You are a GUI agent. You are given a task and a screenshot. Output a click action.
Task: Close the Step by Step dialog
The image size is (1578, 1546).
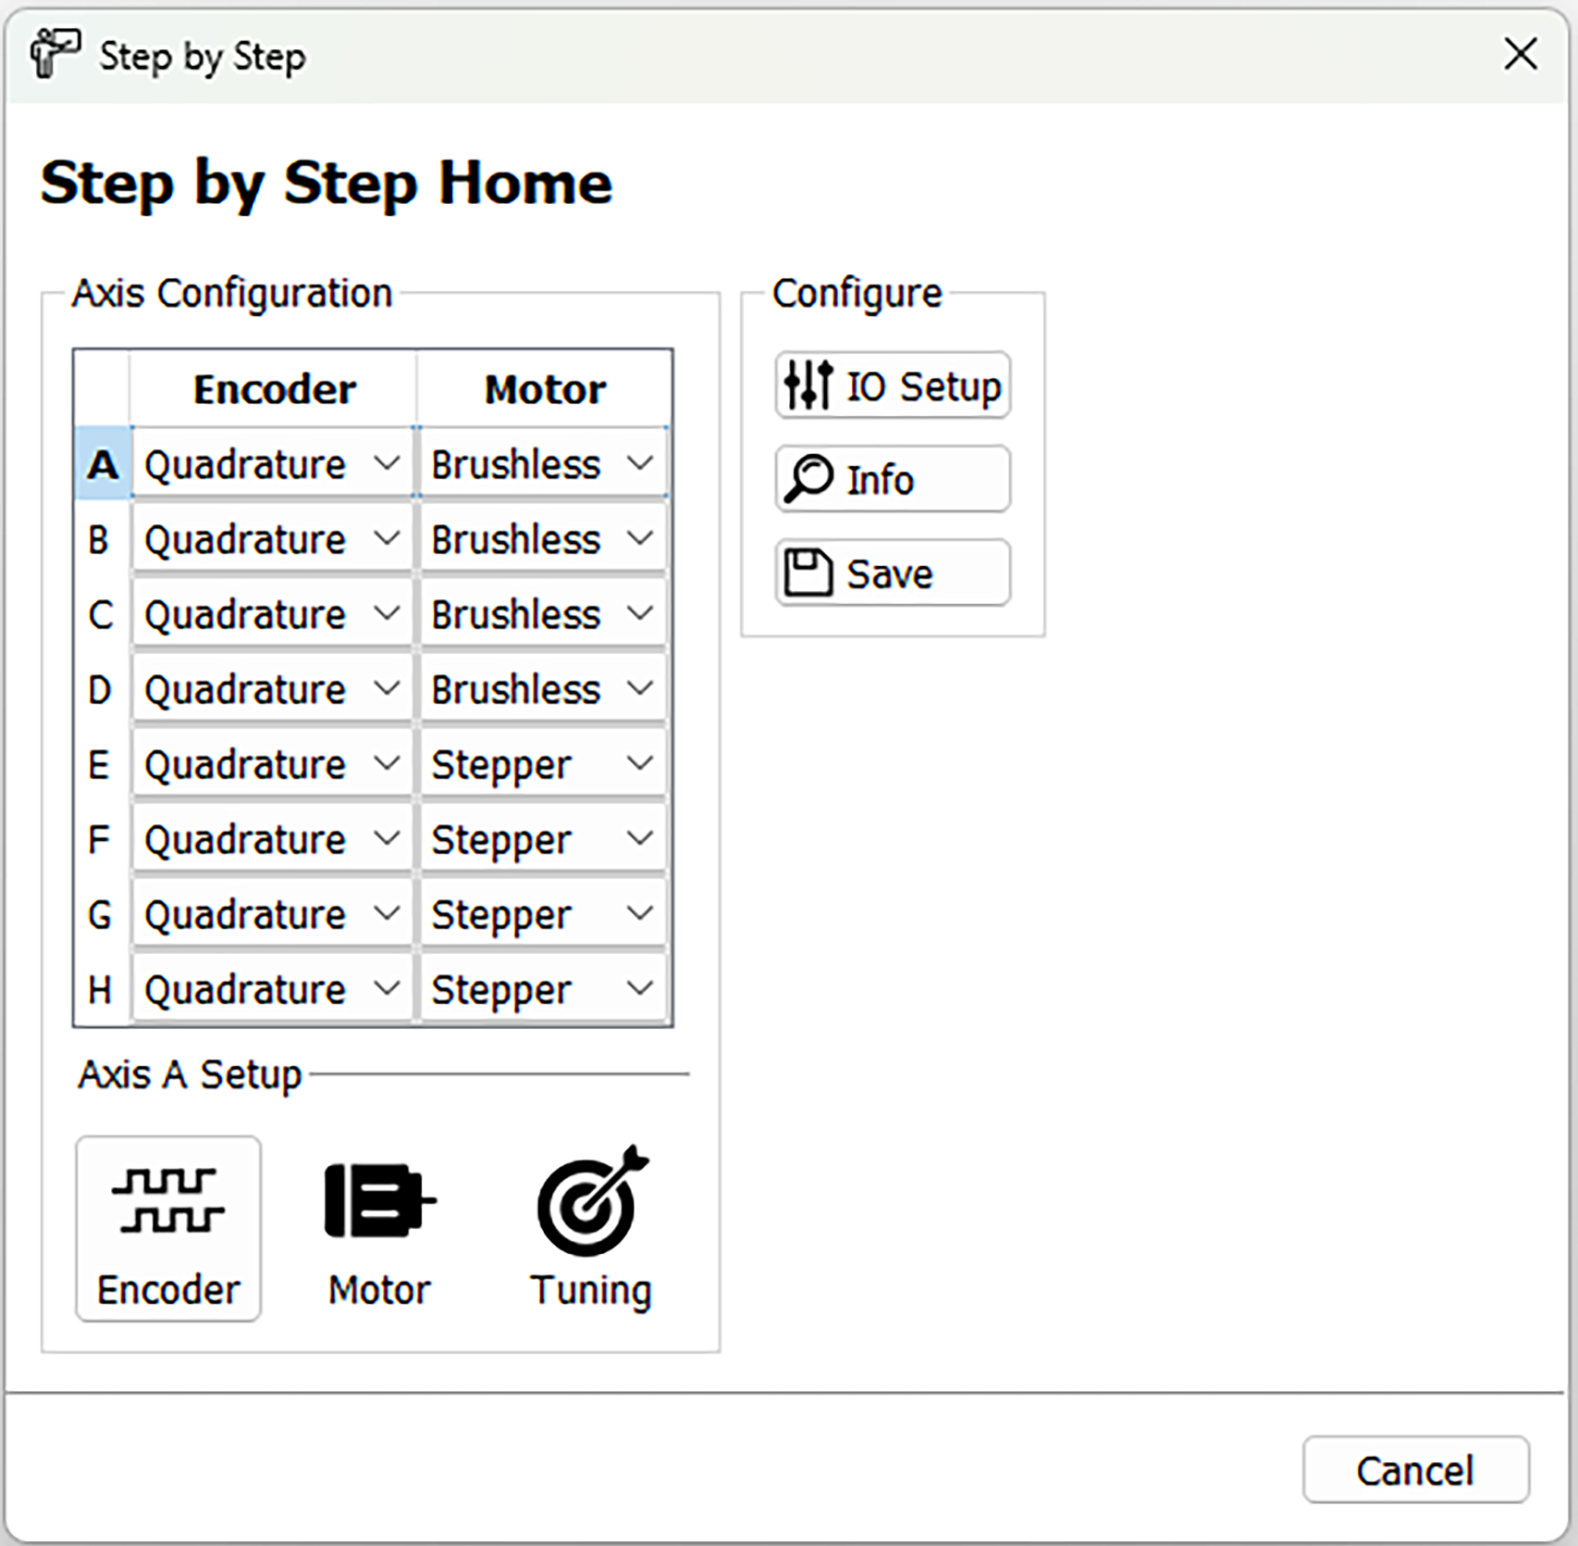click(1520, 54)
